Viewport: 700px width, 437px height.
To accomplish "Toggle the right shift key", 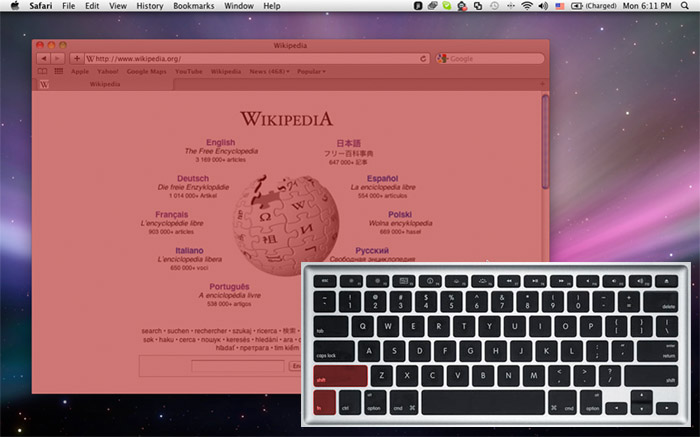I will click(651, 376).
